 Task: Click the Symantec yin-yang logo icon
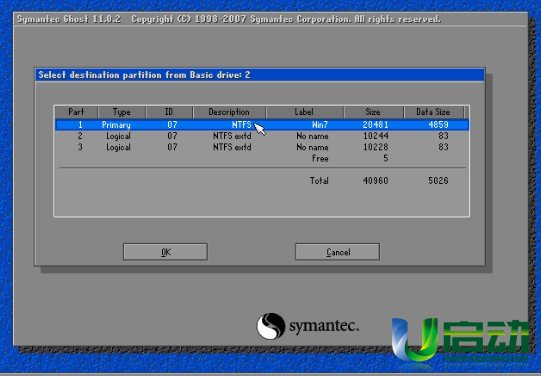point(271,326)
